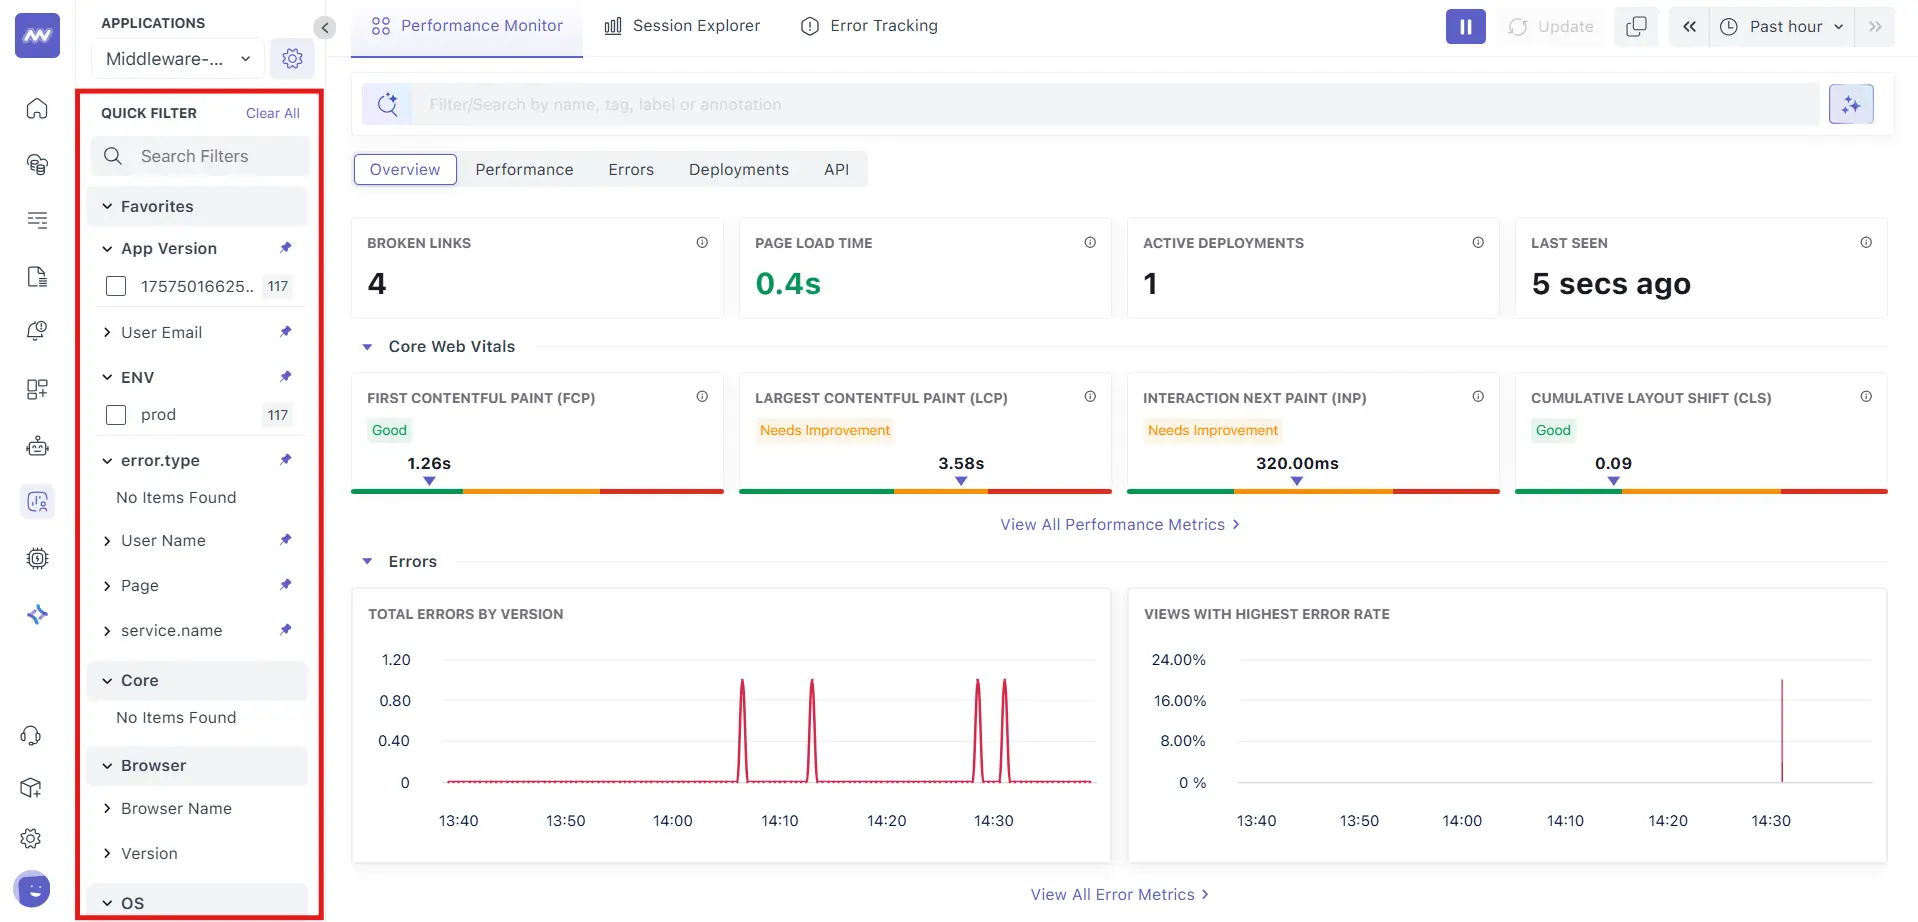
Task: Pause live data refresh
Action: tap(1464, 26)
